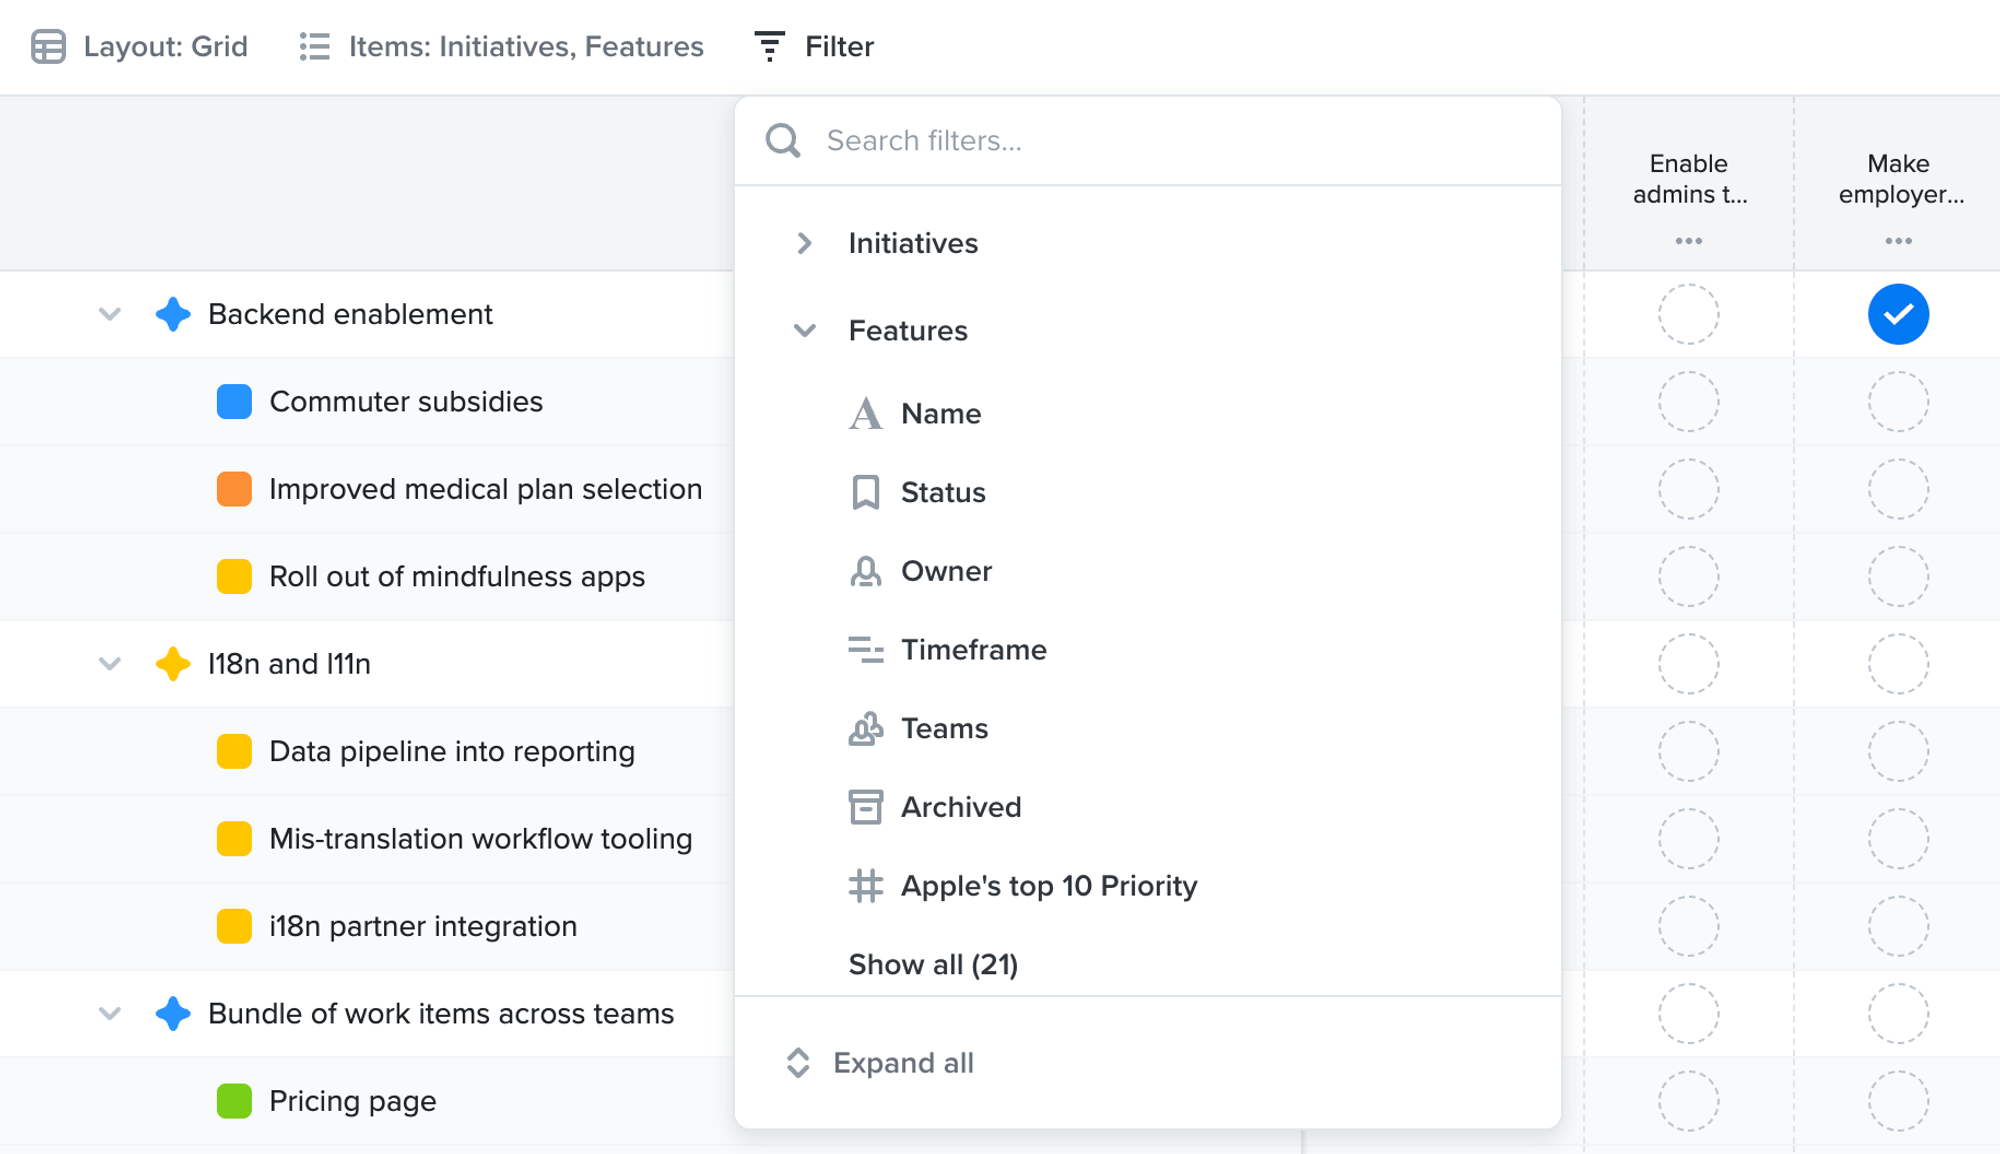Click Show all (21) link
This screenshot has width=2000, height=1154.
(932, 964)
